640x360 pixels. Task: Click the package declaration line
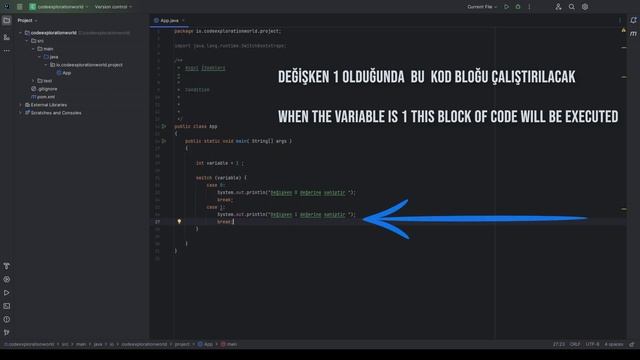pyautogui.click(x=228, y=31)
